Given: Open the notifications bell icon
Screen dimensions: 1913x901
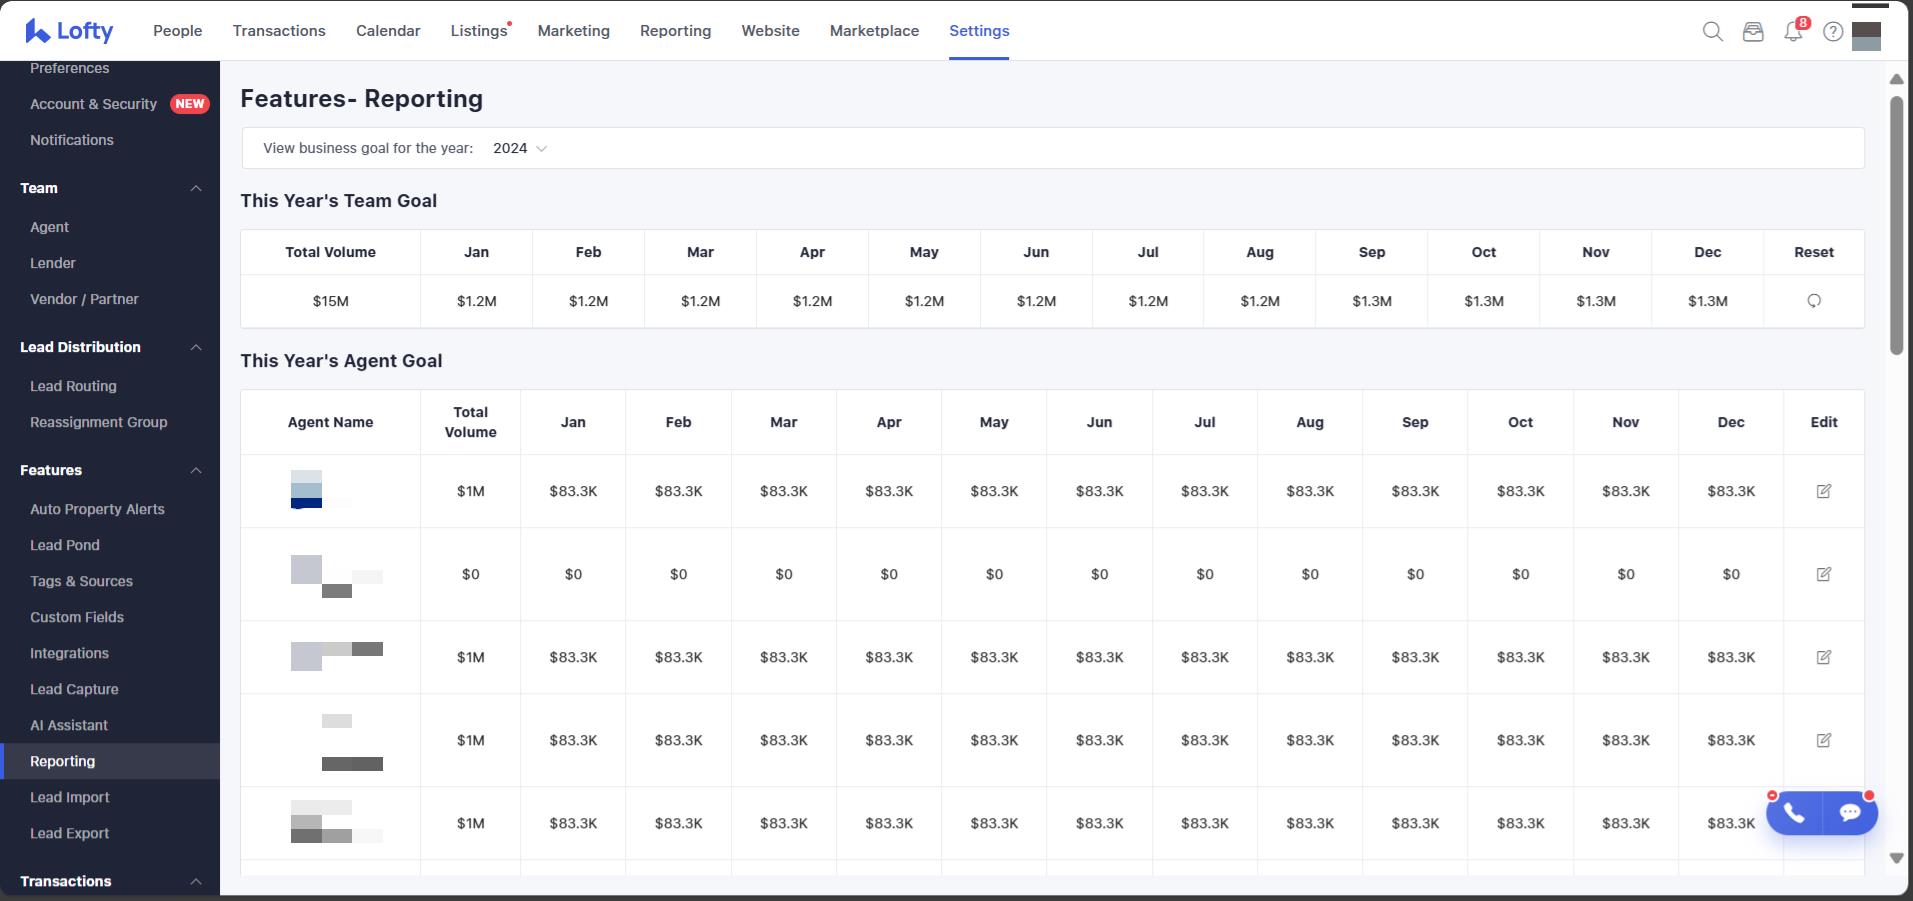Looking at the screenshot, I should [x=1793, y=32].
